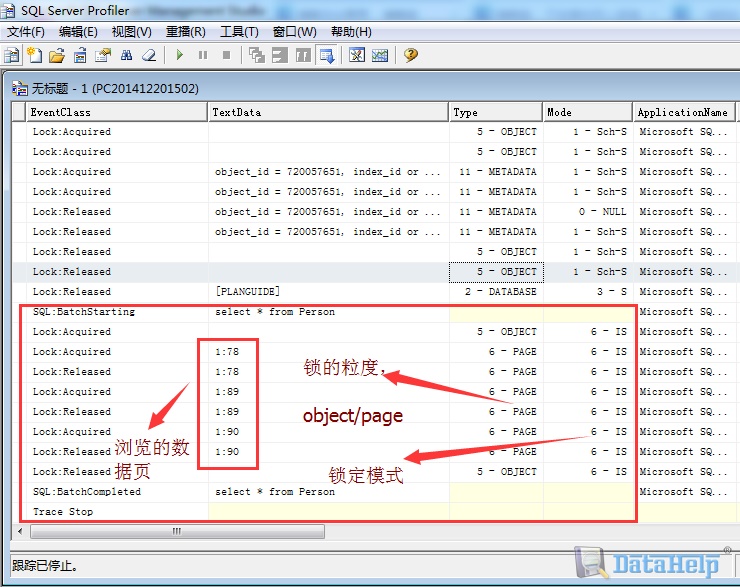Click the SQL Server Profiler title bar app icon
740x587 pixels.
tap(8, 10)
